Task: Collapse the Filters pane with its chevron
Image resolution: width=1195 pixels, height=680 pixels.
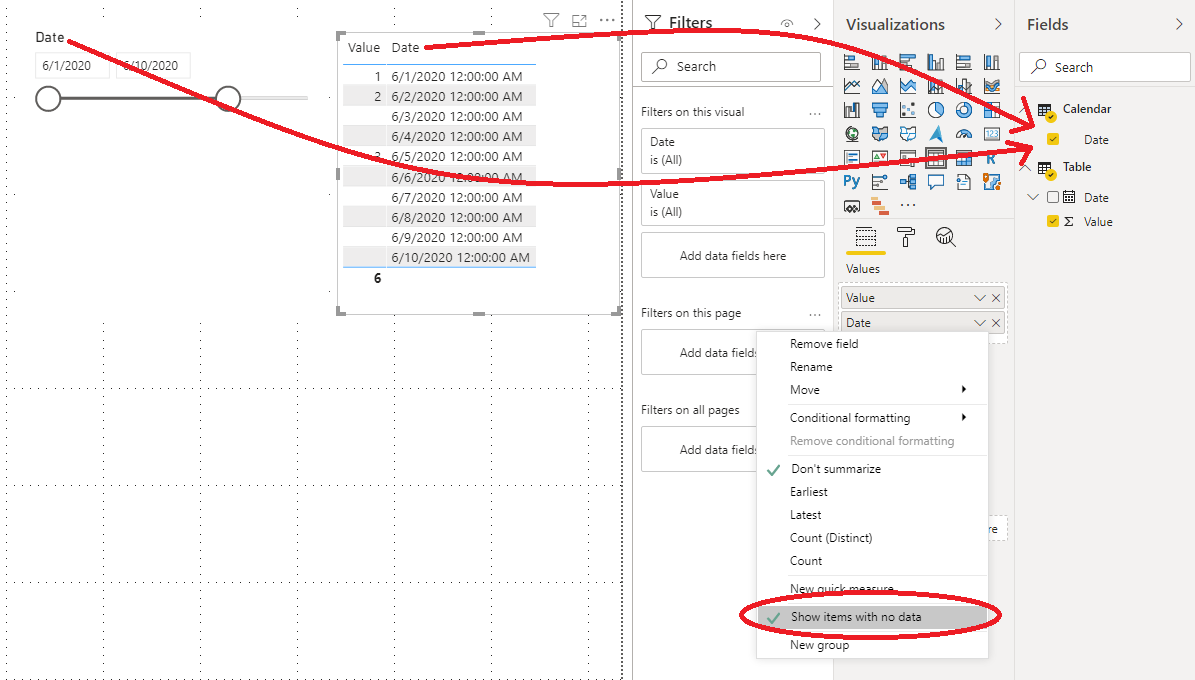Action: pos(817,24)
